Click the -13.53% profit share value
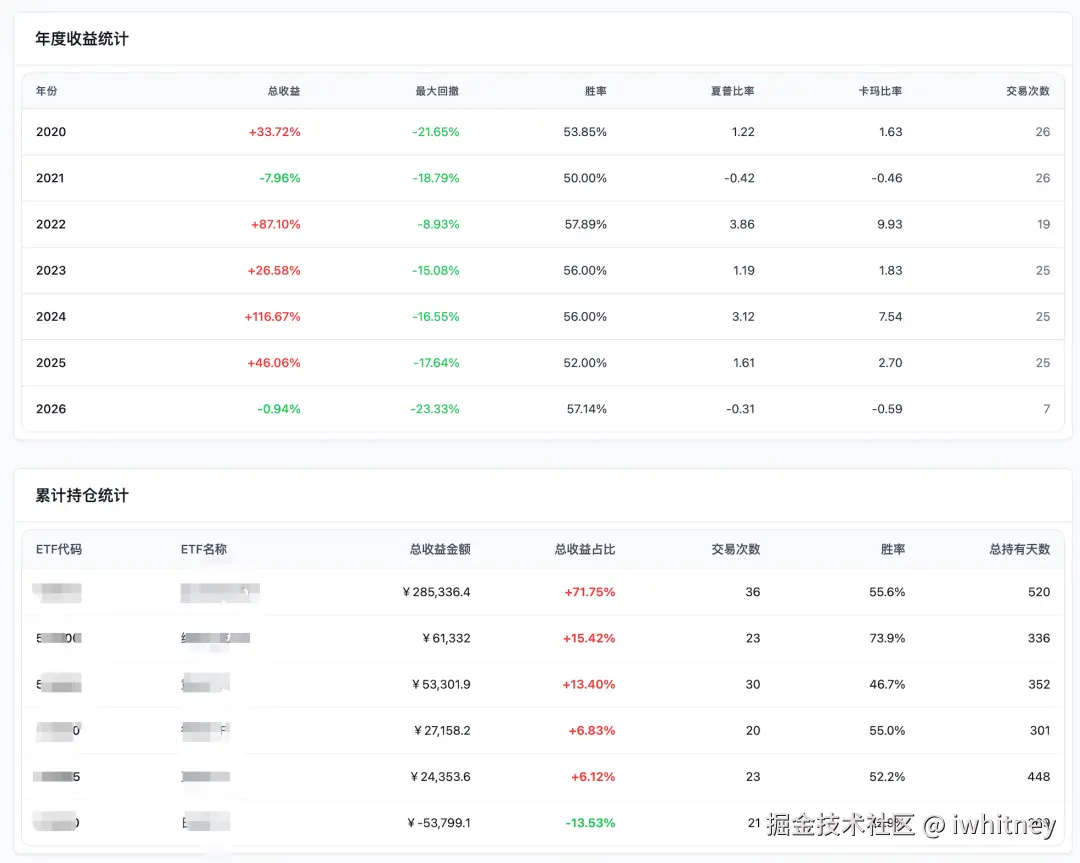Viewport: 1080px width, 863px height. pos(590,822)
